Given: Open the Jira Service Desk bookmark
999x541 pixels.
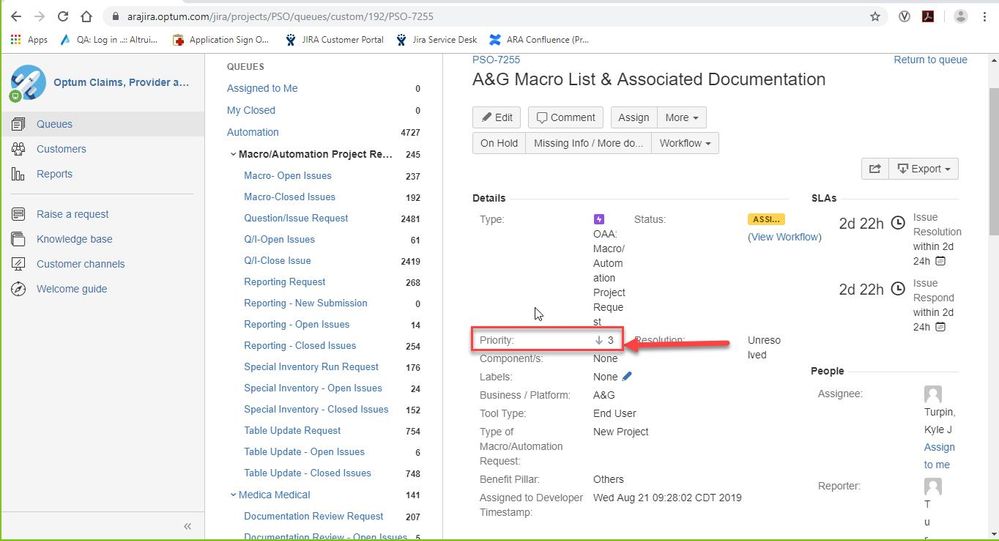Looking at the screenshot, I should tap(436, 40).
